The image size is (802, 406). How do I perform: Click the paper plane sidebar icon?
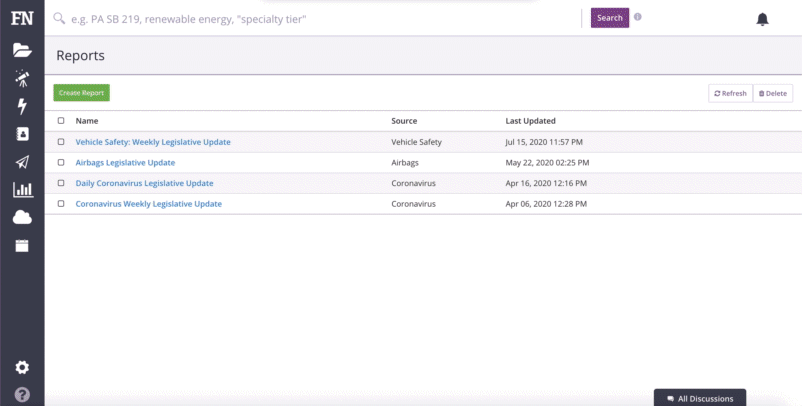coord(22,162)
